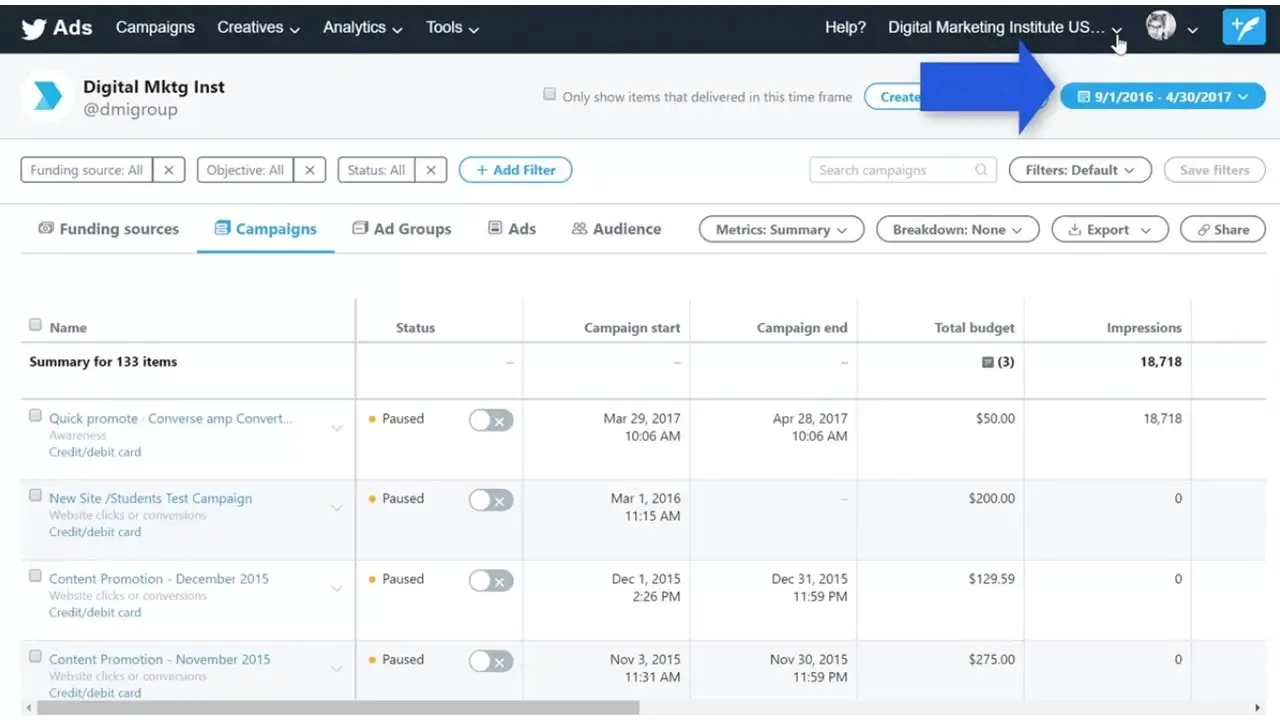Click the Create campaign button
1280x720 pixels.
click(892, 97)
